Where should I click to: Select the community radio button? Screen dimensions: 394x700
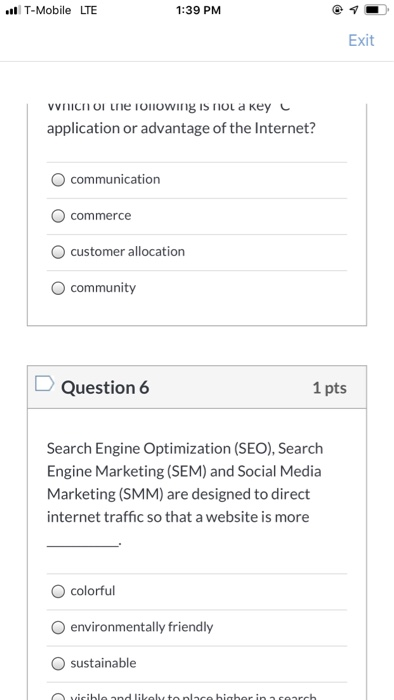pos(58,288)
